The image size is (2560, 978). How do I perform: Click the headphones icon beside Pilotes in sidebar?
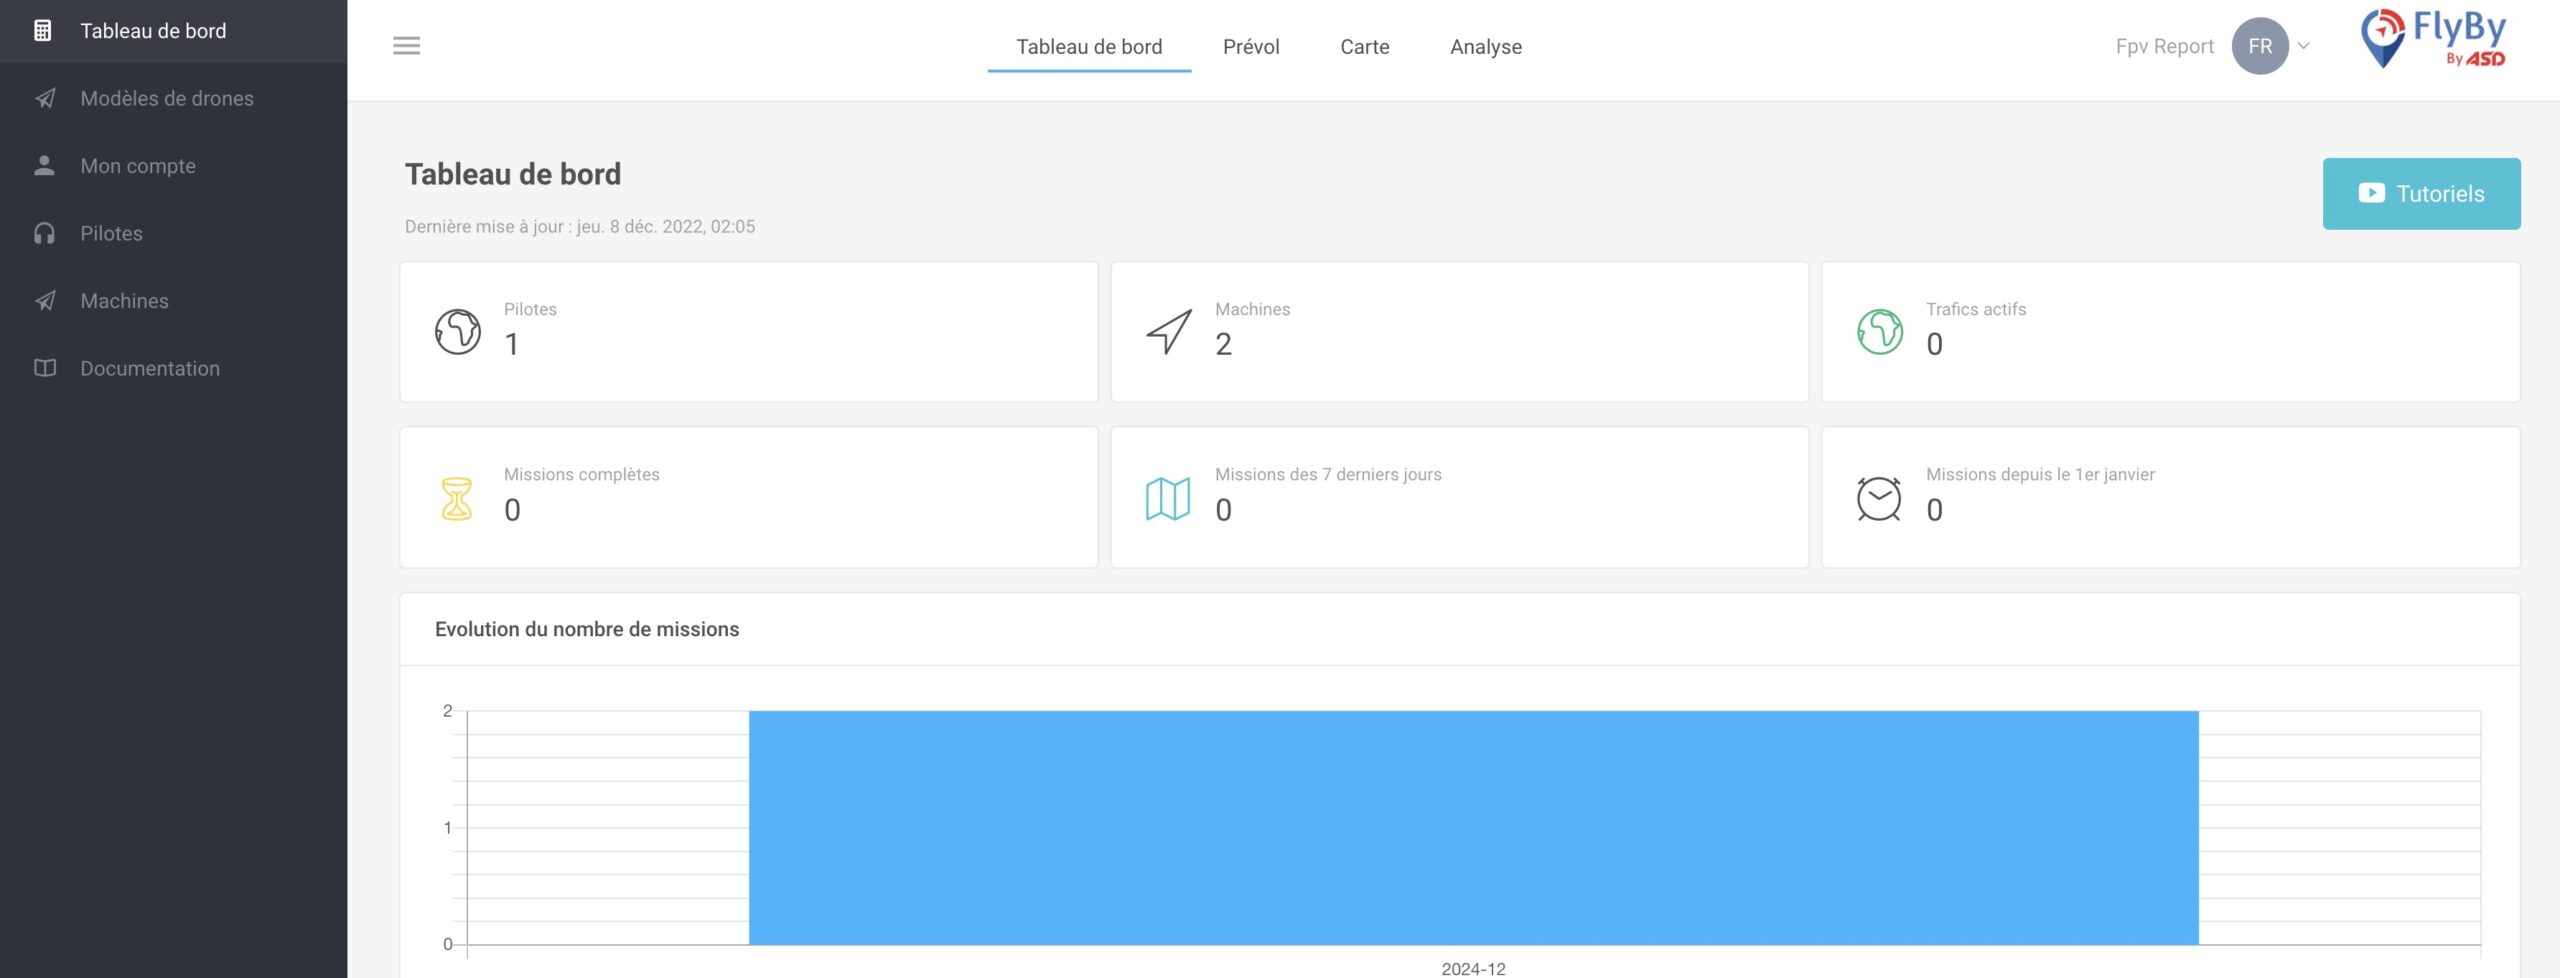point(44,234)
